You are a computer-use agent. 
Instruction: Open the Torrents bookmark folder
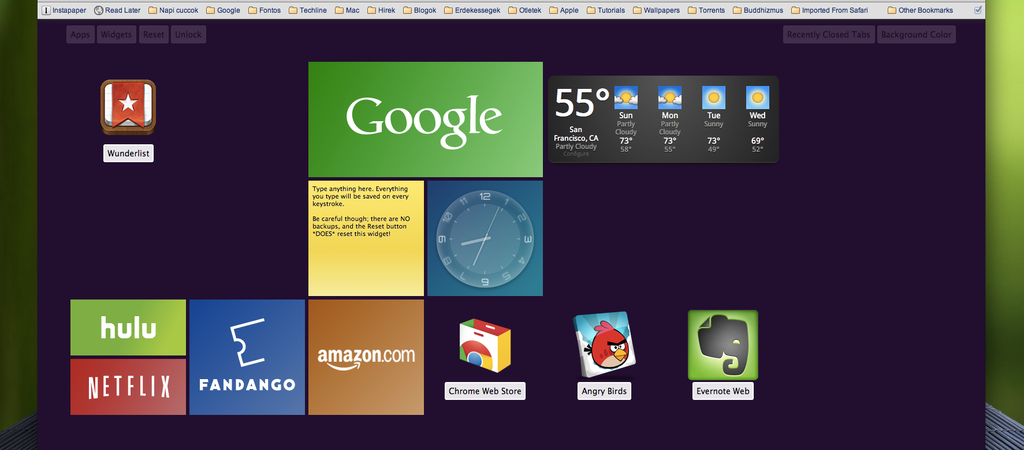(x=707, y=10)
